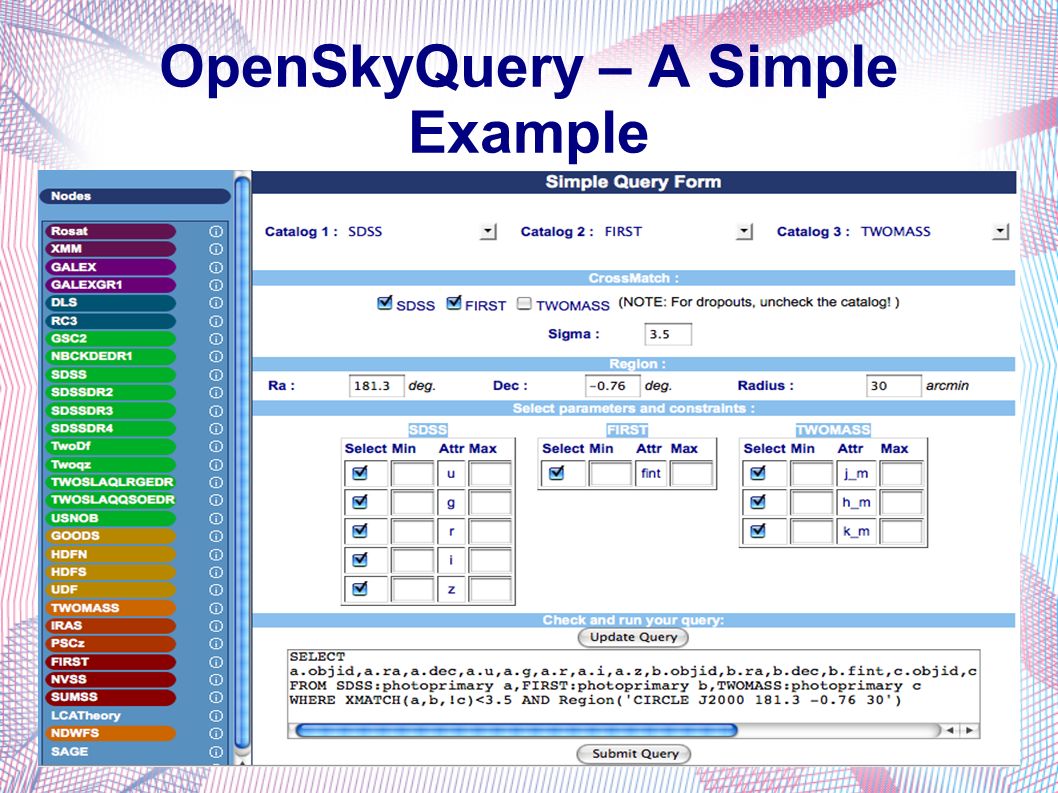The image size is (1058, 793).
Task: Click the Dec input field
Action: (x=613, y=386)
